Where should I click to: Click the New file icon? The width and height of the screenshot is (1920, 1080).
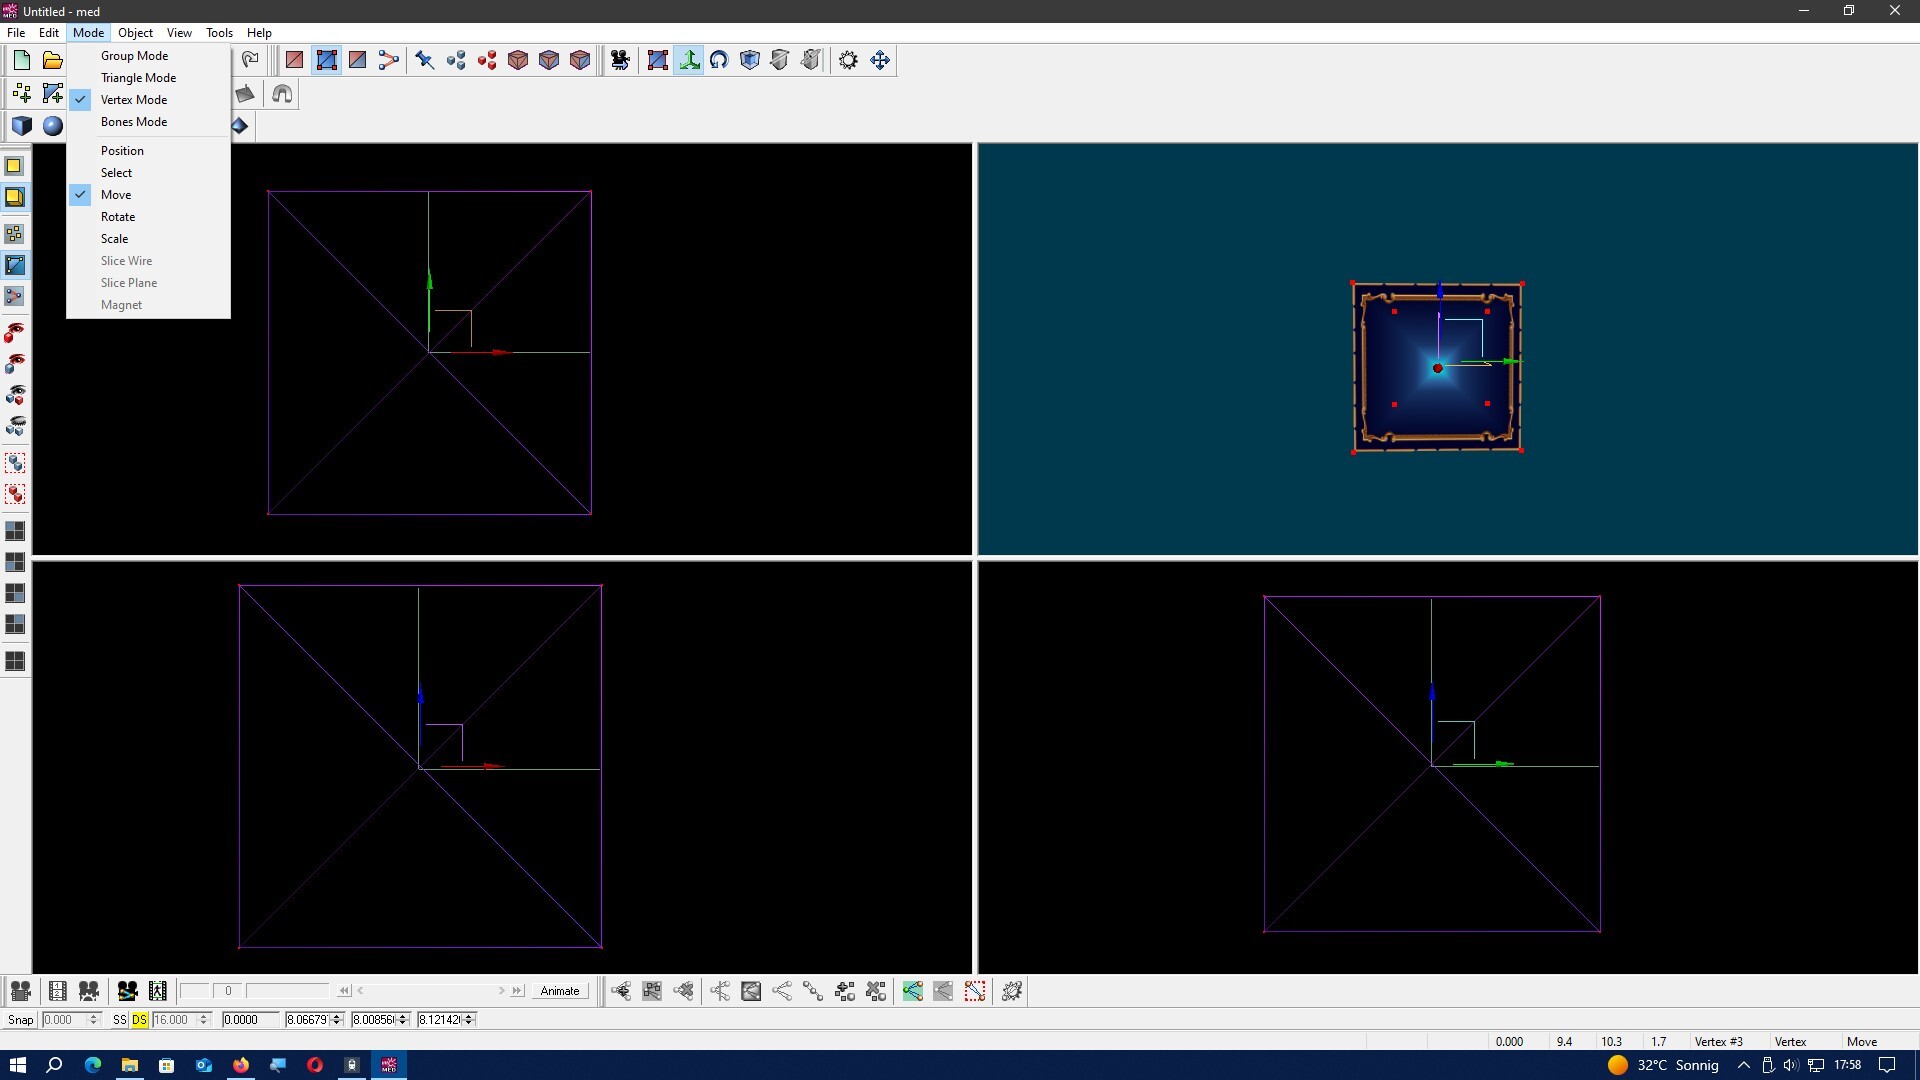click(x=21, y=60)
